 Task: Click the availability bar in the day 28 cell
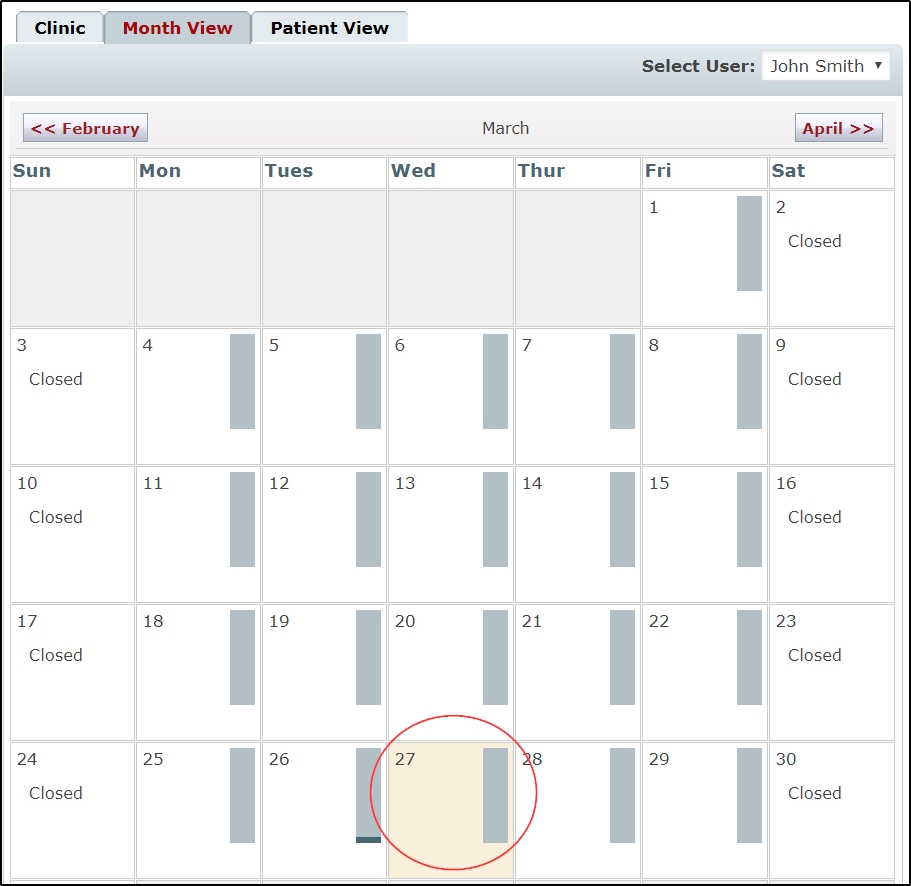pos(622,795)
